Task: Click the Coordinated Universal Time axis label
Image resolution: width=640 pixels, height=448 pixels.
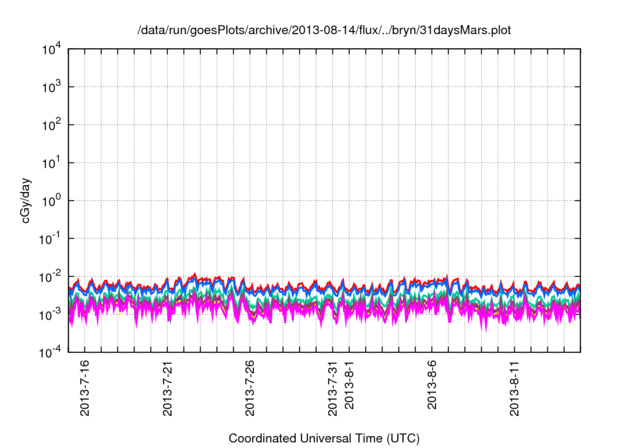Action: click(325, 438)
